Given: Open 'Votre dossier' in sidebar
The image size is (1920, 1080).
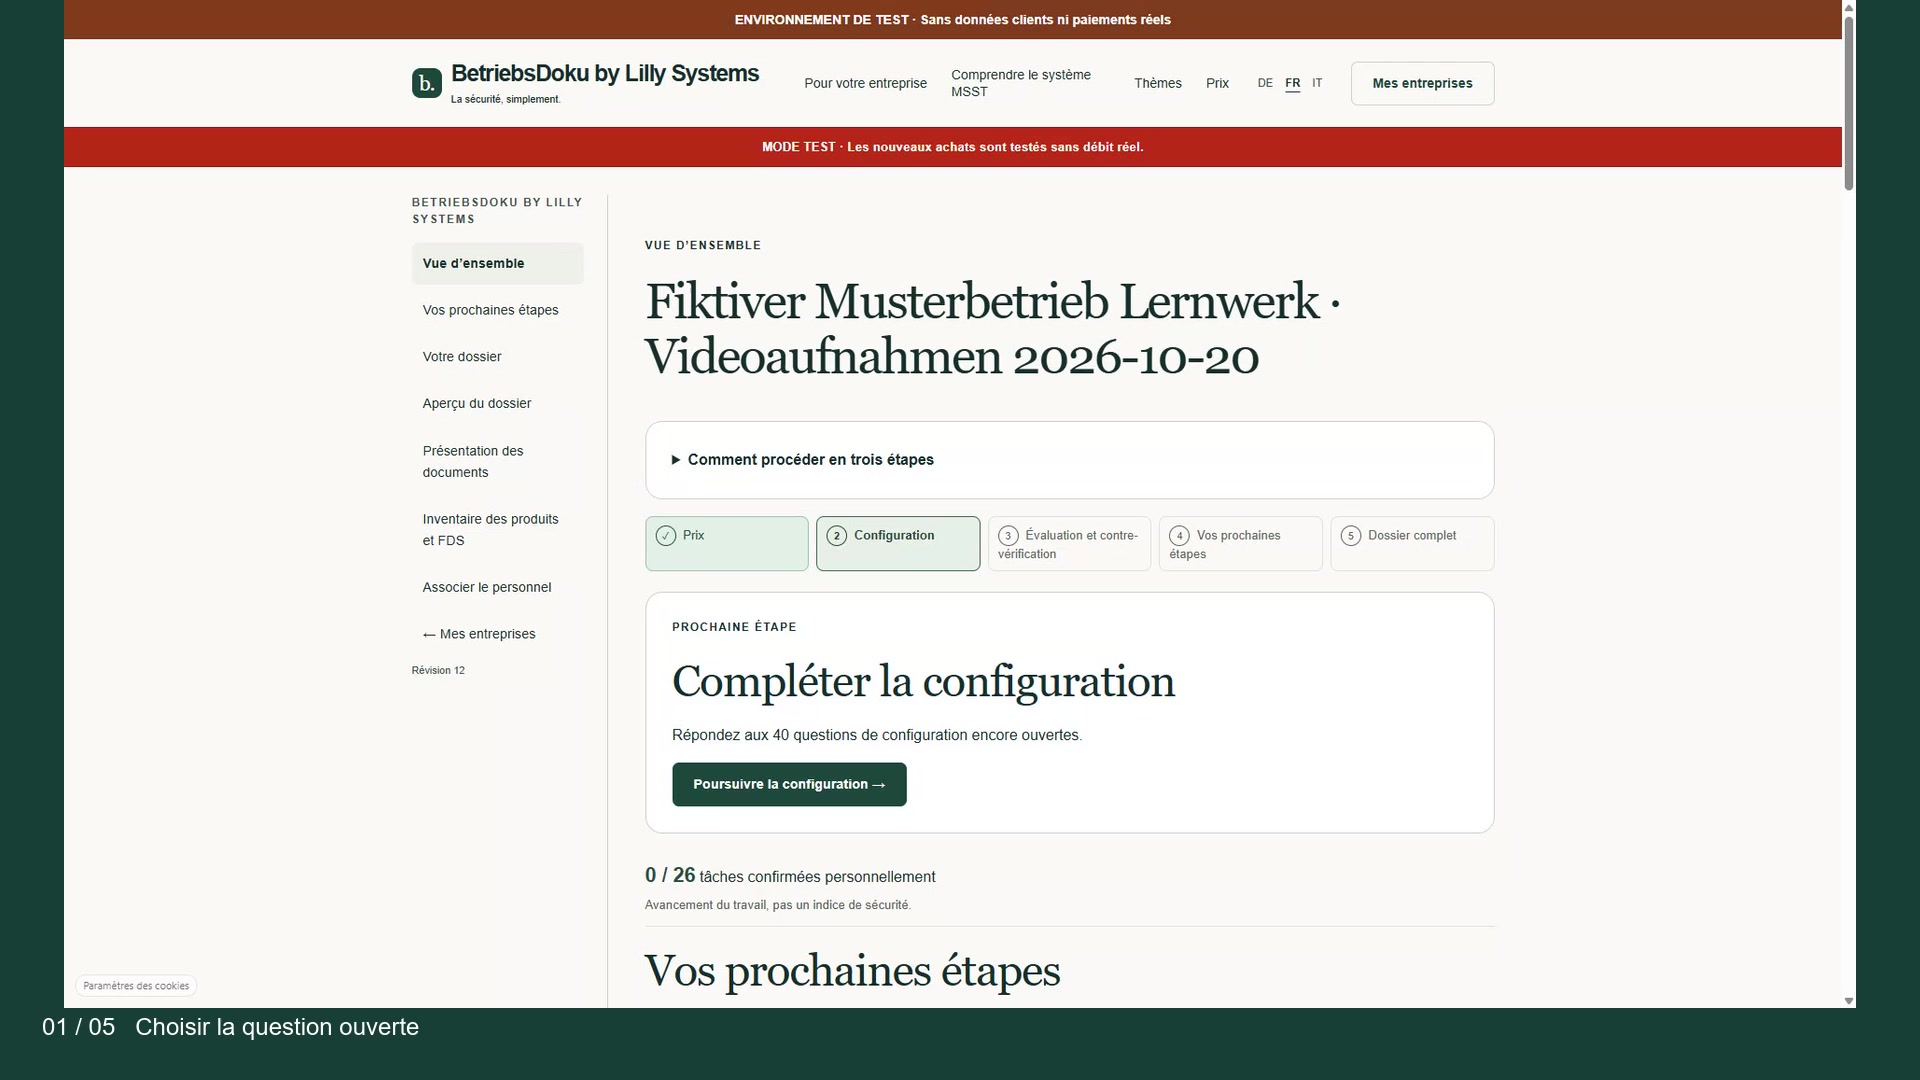Looking at the screenshot, I should point(497,357).
